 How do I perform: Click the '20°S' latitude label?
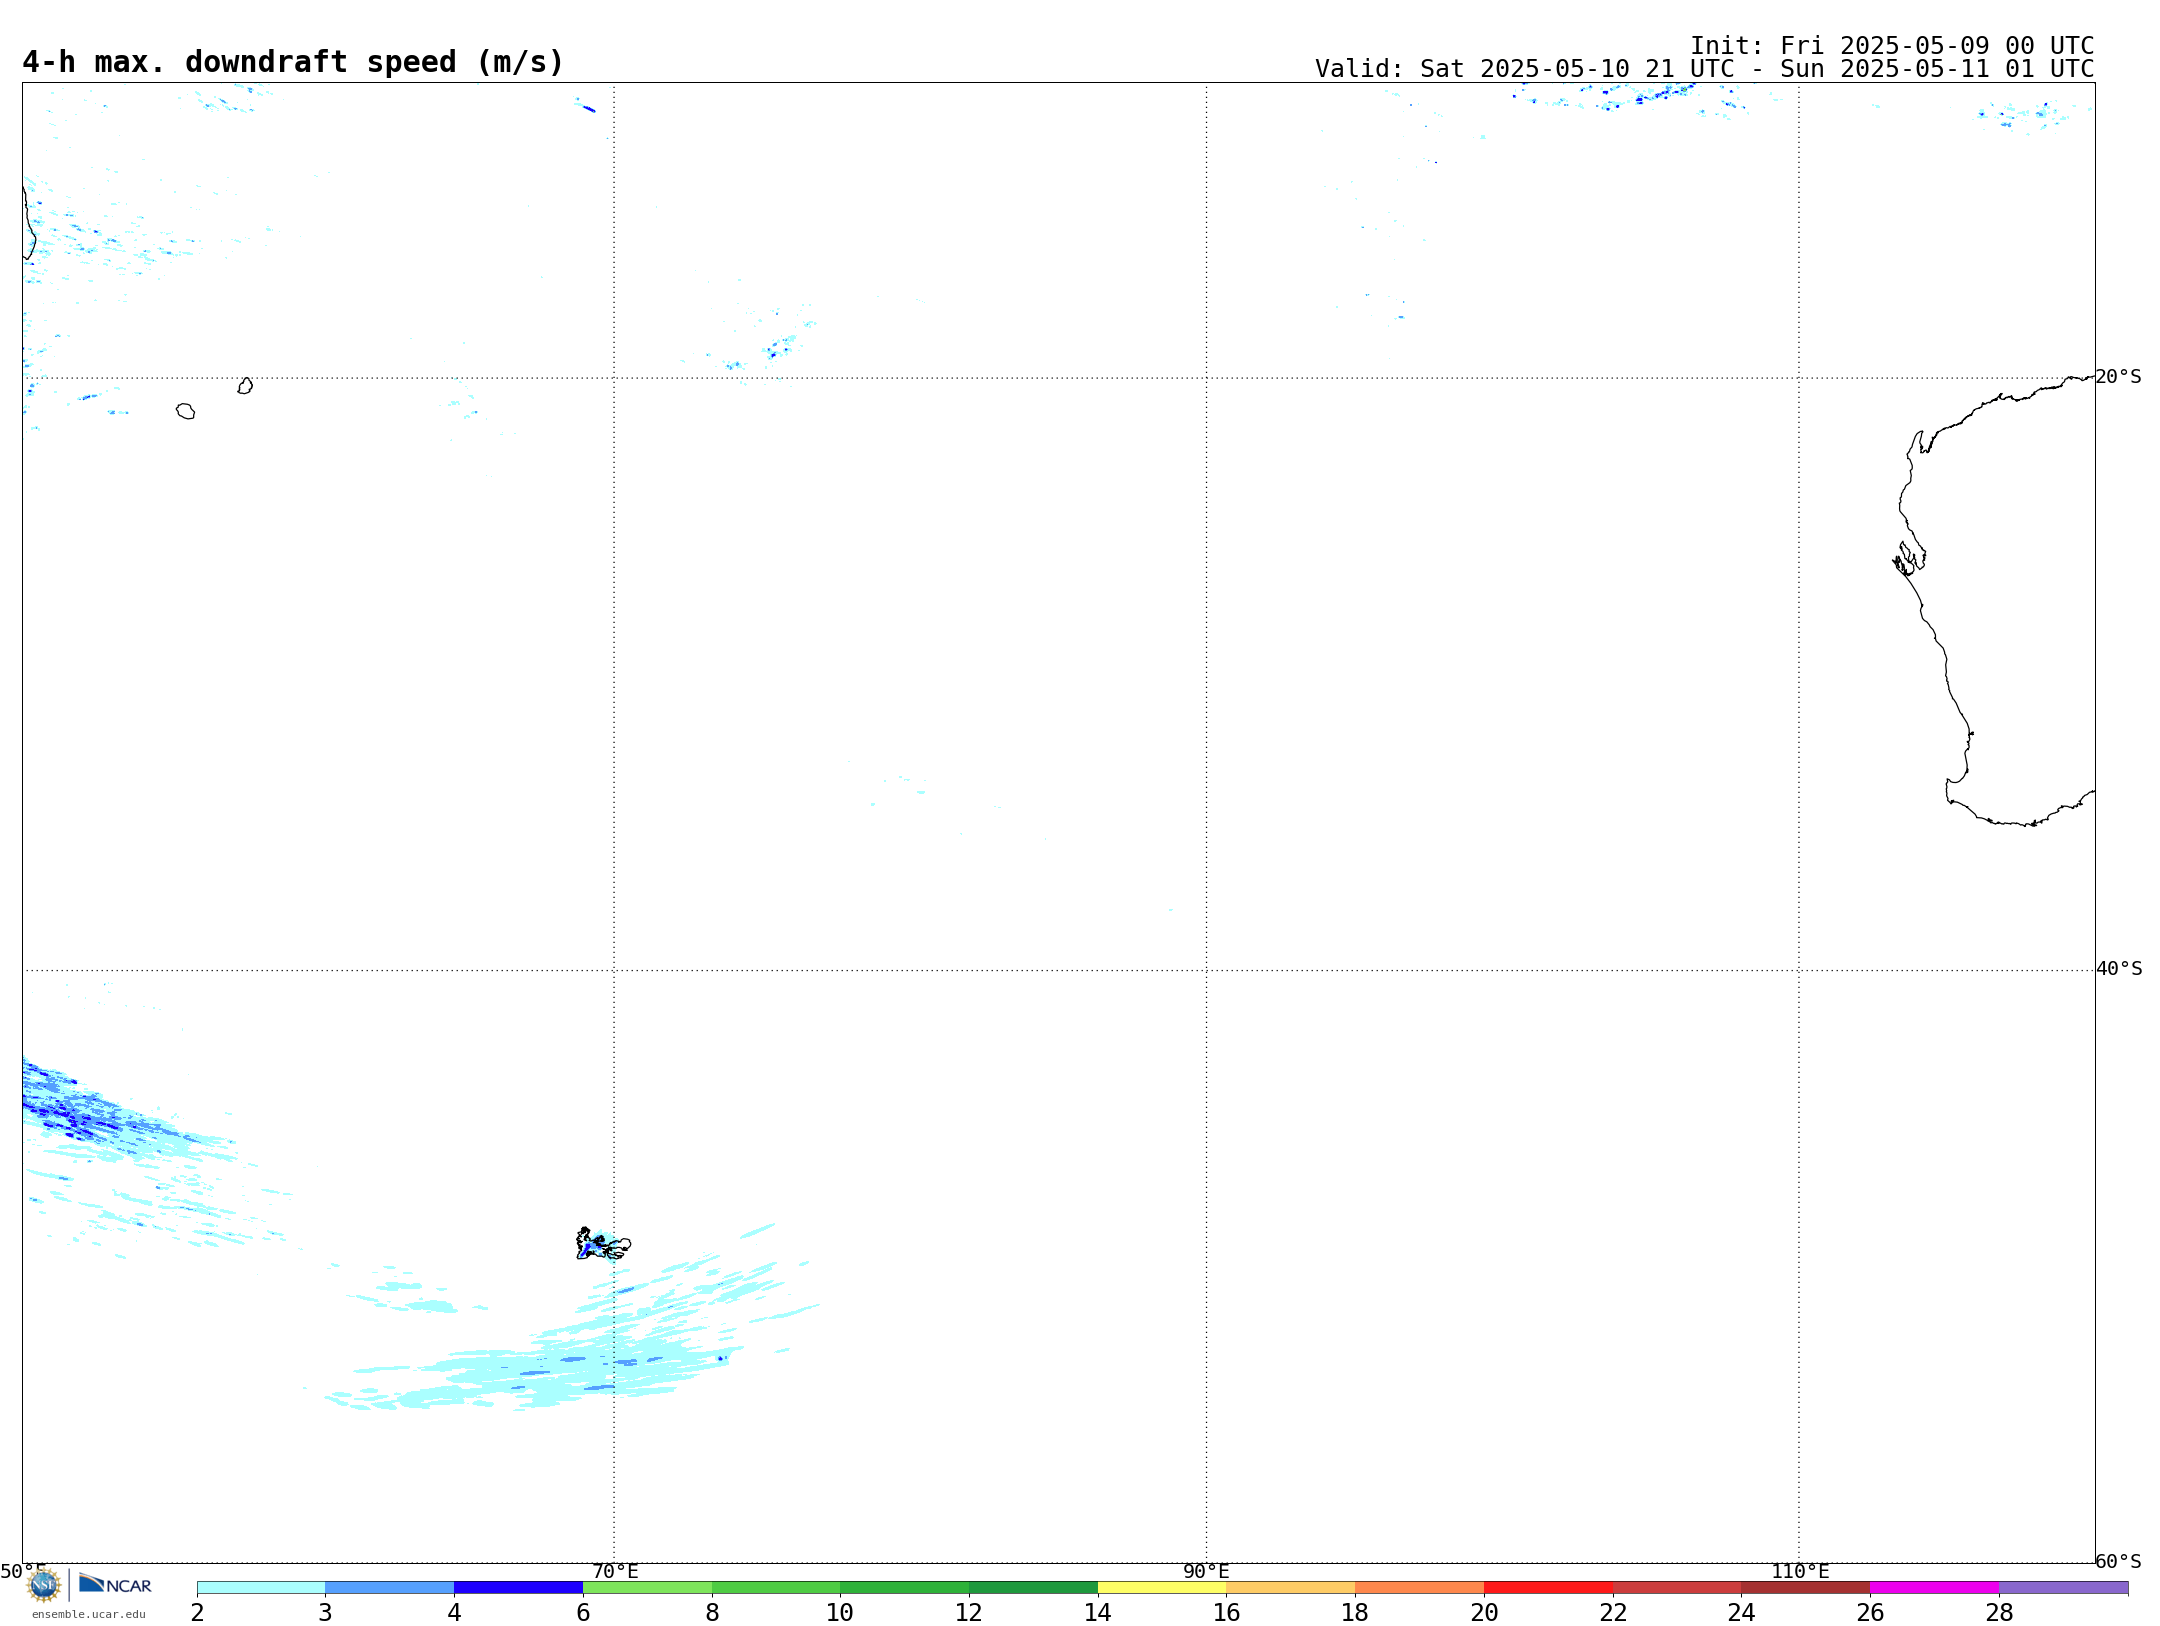[2119, 377]
